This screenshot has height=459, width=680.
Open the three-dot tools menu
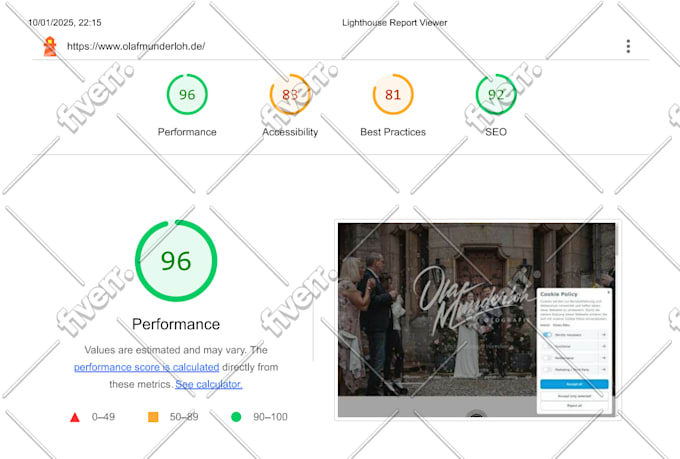pyautogui.click(x=628, y=46)
